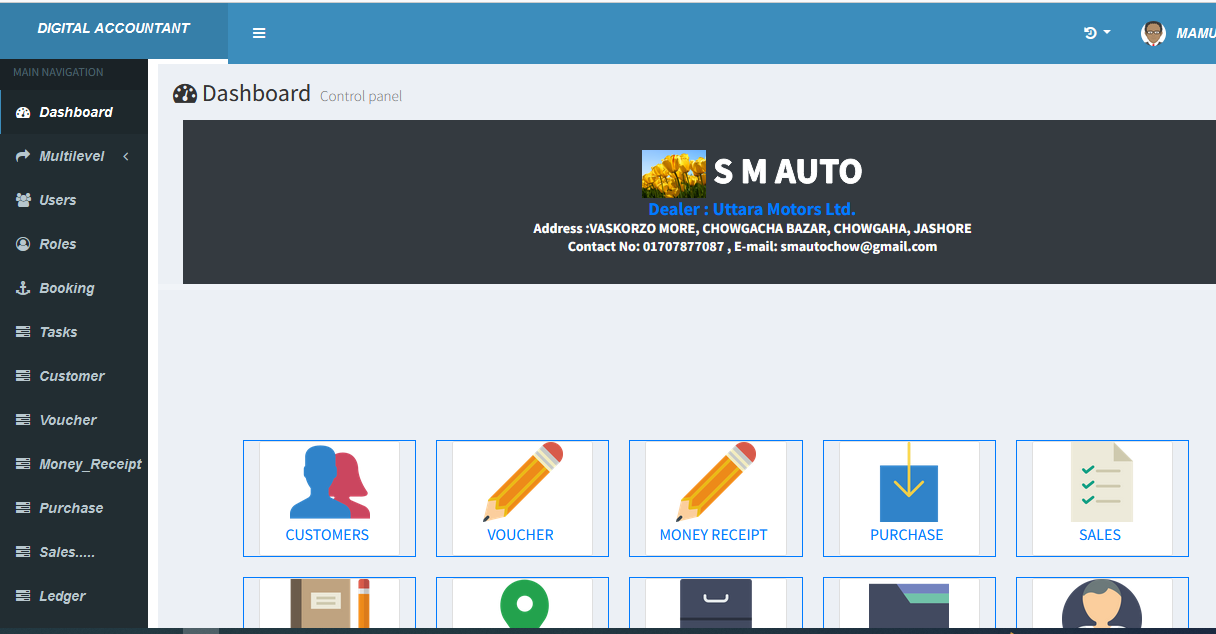1216x634 pixels.
Task: Open Booking in the sidebar
Action: pos(74,288)
